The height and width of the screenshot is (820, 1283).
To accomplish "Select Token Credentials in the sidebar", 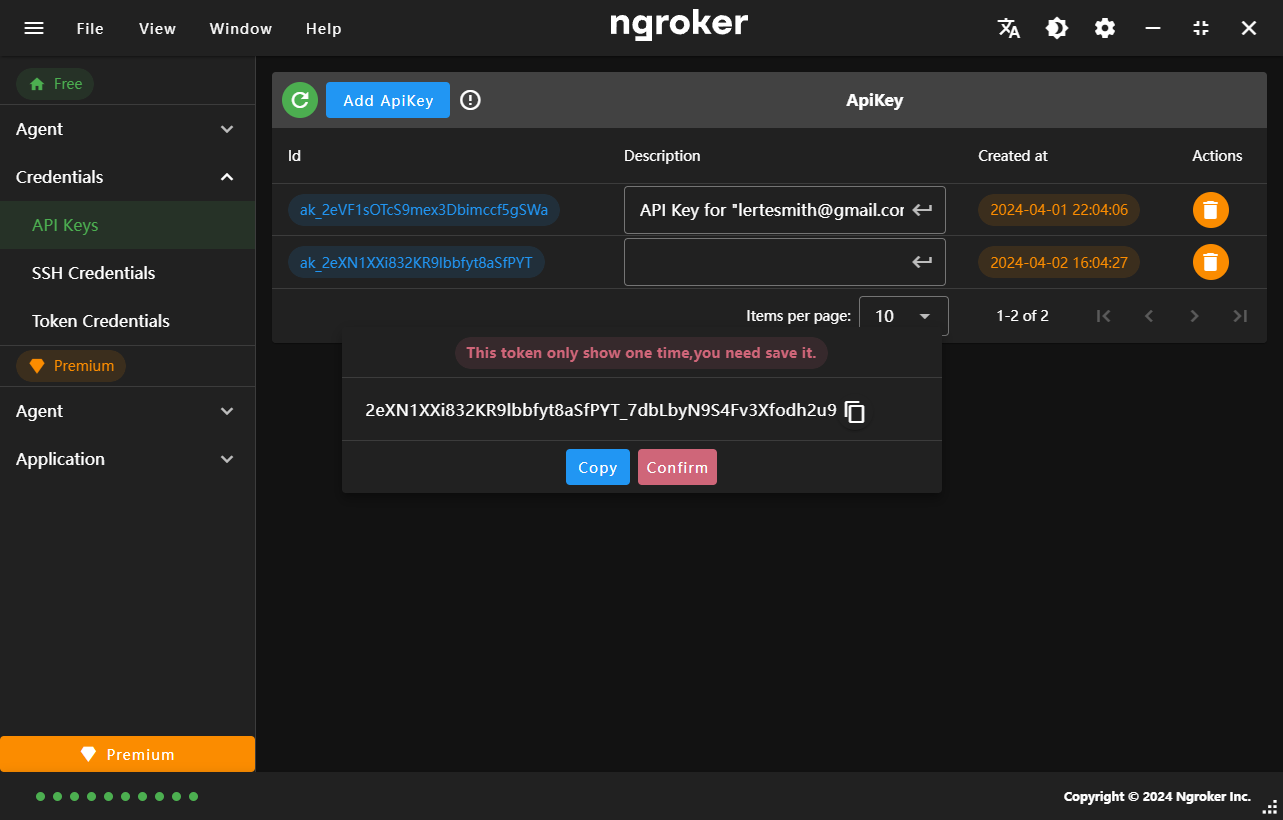I will click(128, 321).
